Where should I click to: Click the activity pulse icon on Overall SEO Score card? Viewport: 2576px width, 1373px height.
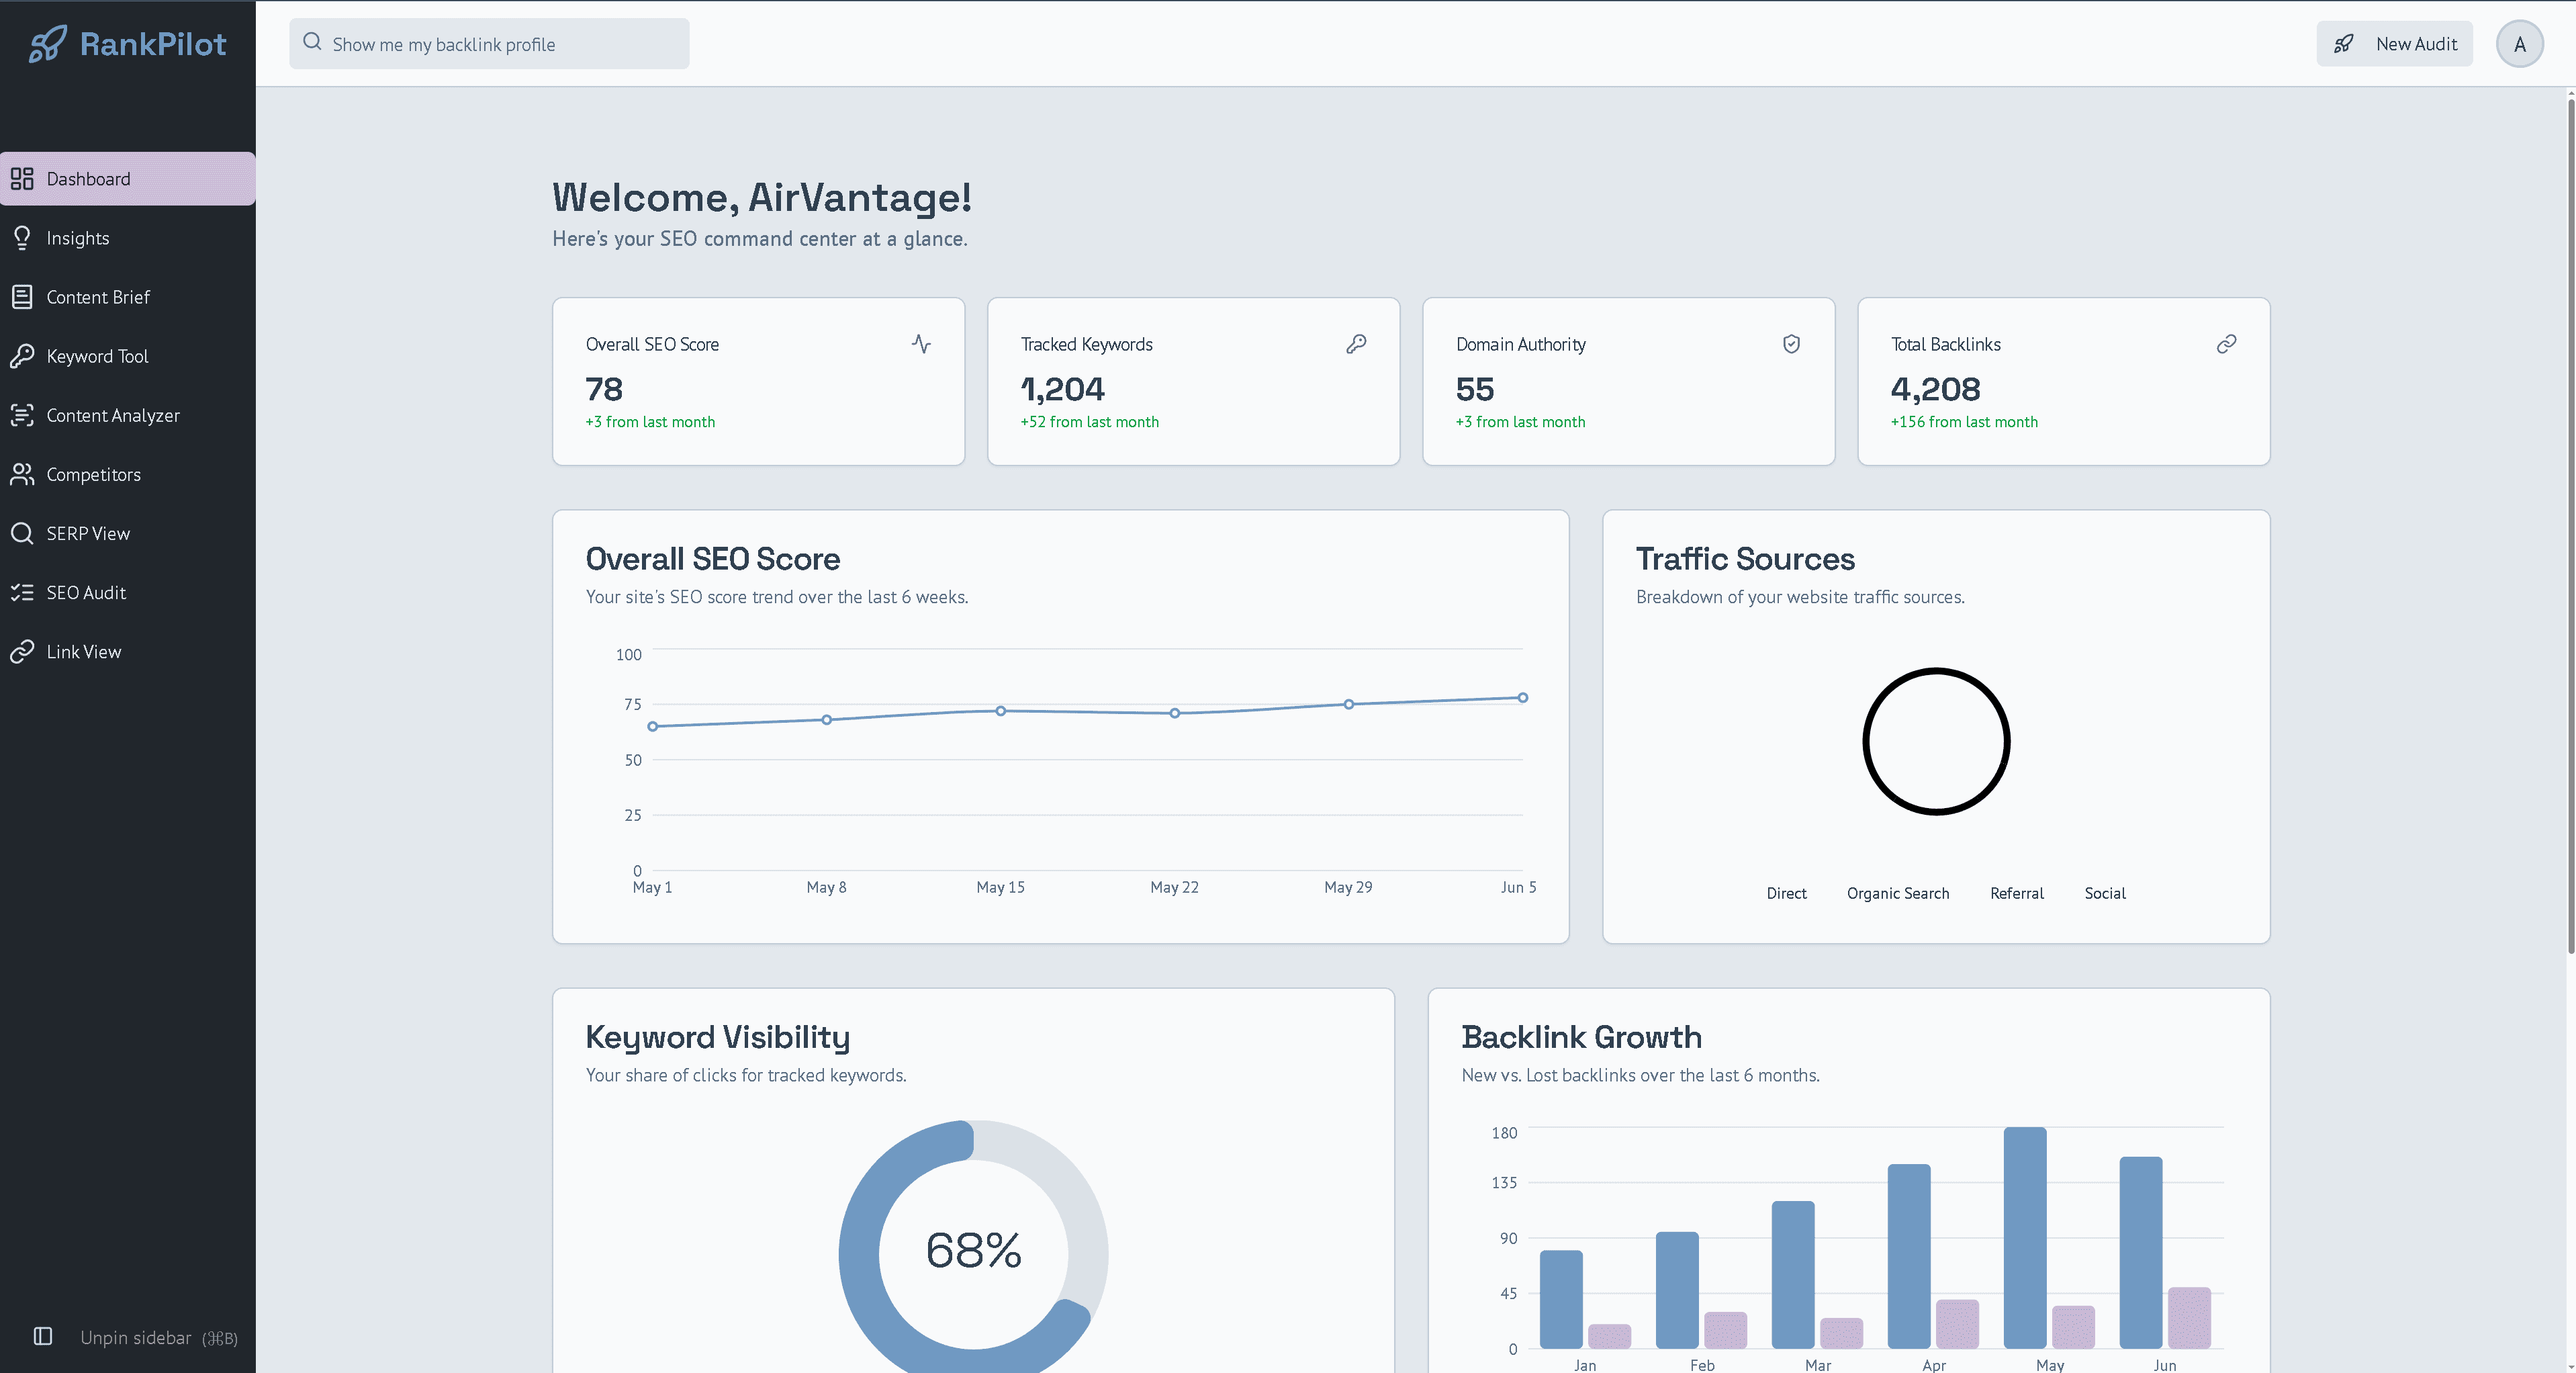(921, 344)
